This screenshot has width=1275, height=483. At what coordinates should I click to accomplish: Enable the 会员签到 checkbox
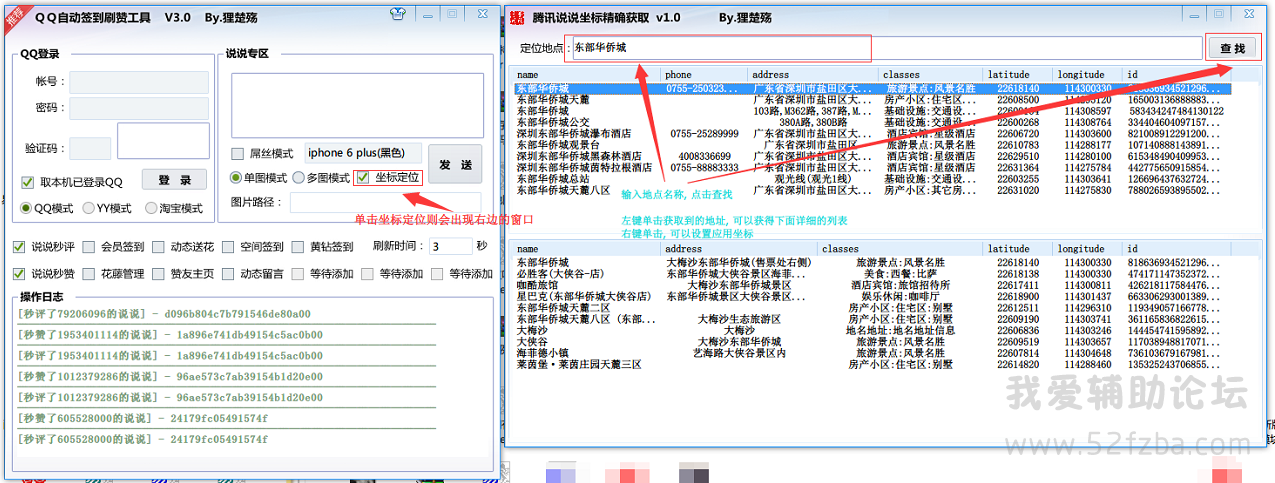point(89,246)
